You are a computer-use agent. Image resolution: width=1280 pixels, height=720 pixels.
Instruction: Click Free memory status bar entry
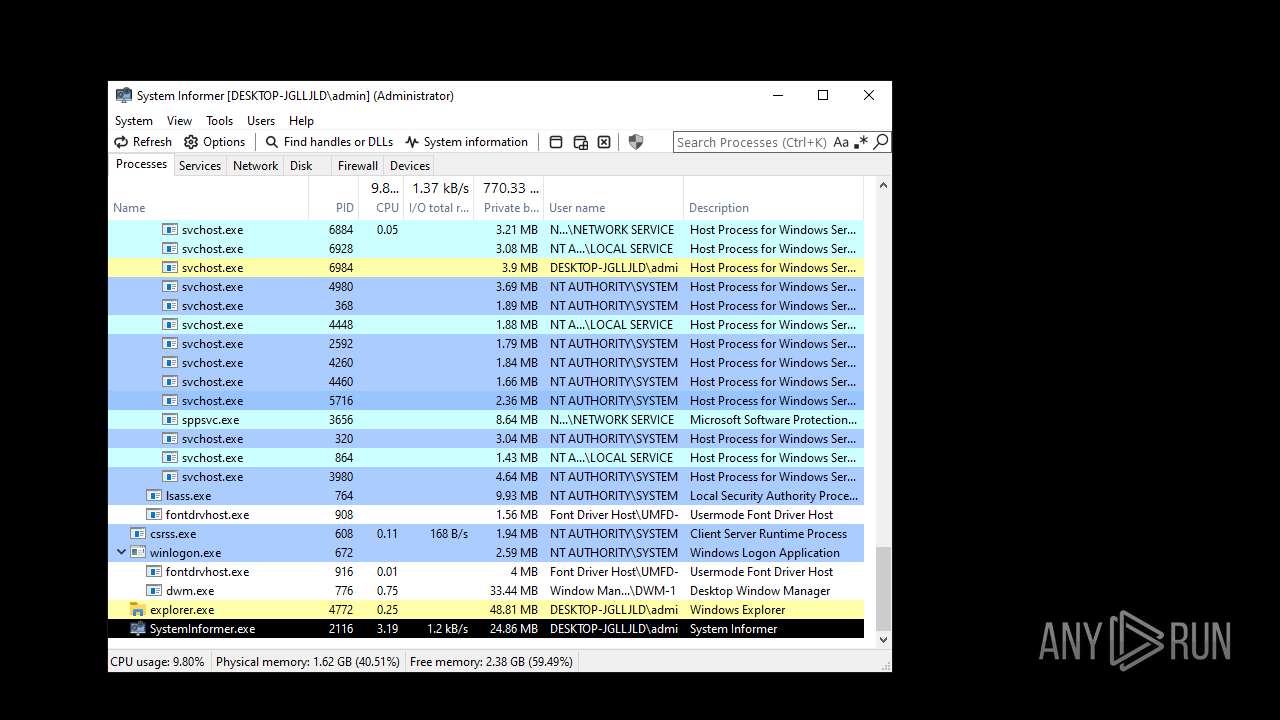pyautogui.click(x=491, y=662)
